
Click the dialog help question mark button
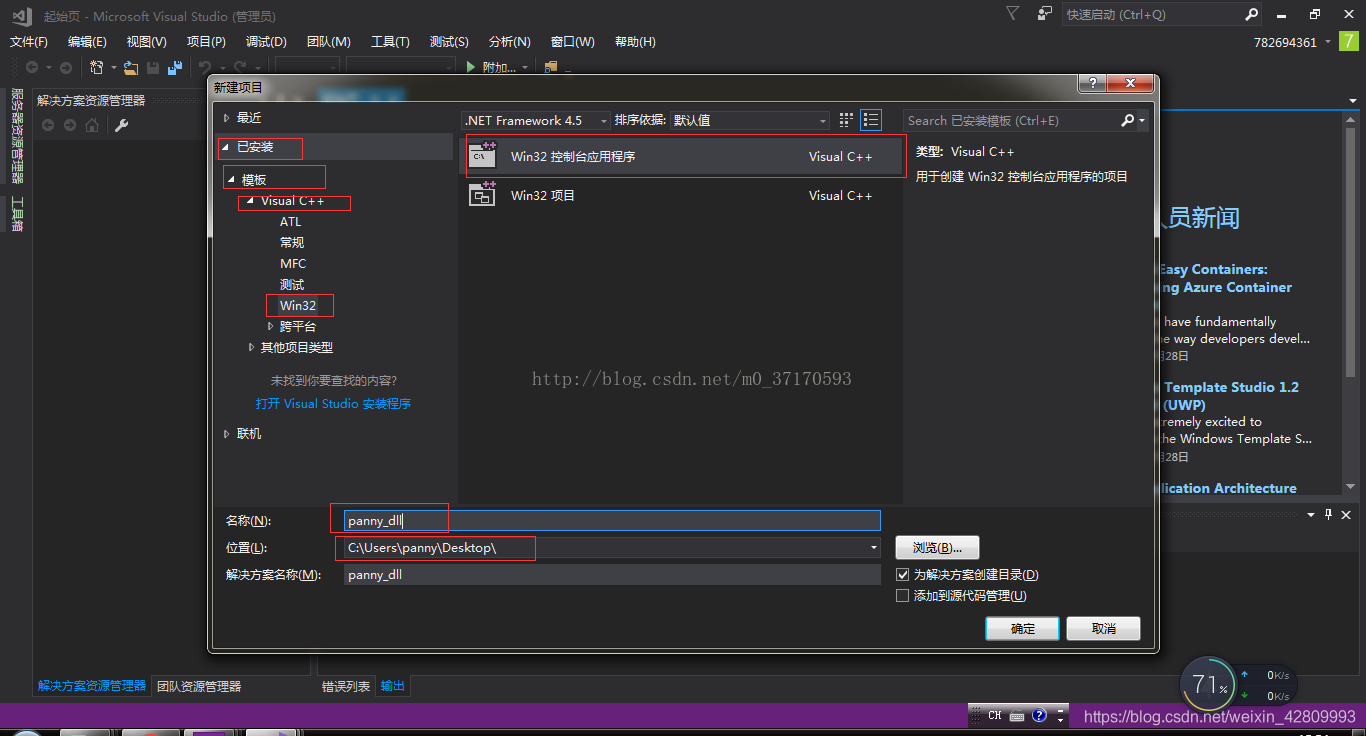point(1092,84)
